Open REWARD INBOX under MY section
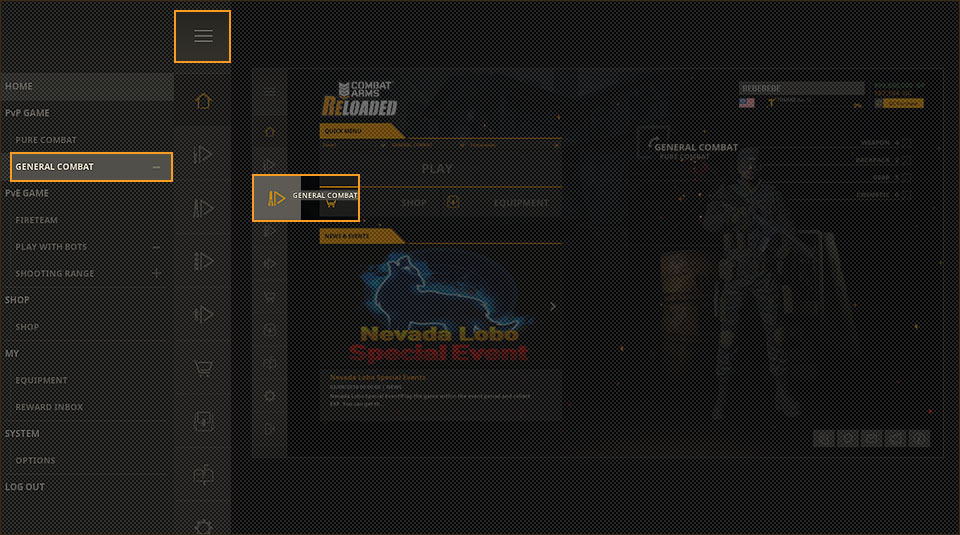The height and width of the screenshot is (535, 960). pos(49,407)
